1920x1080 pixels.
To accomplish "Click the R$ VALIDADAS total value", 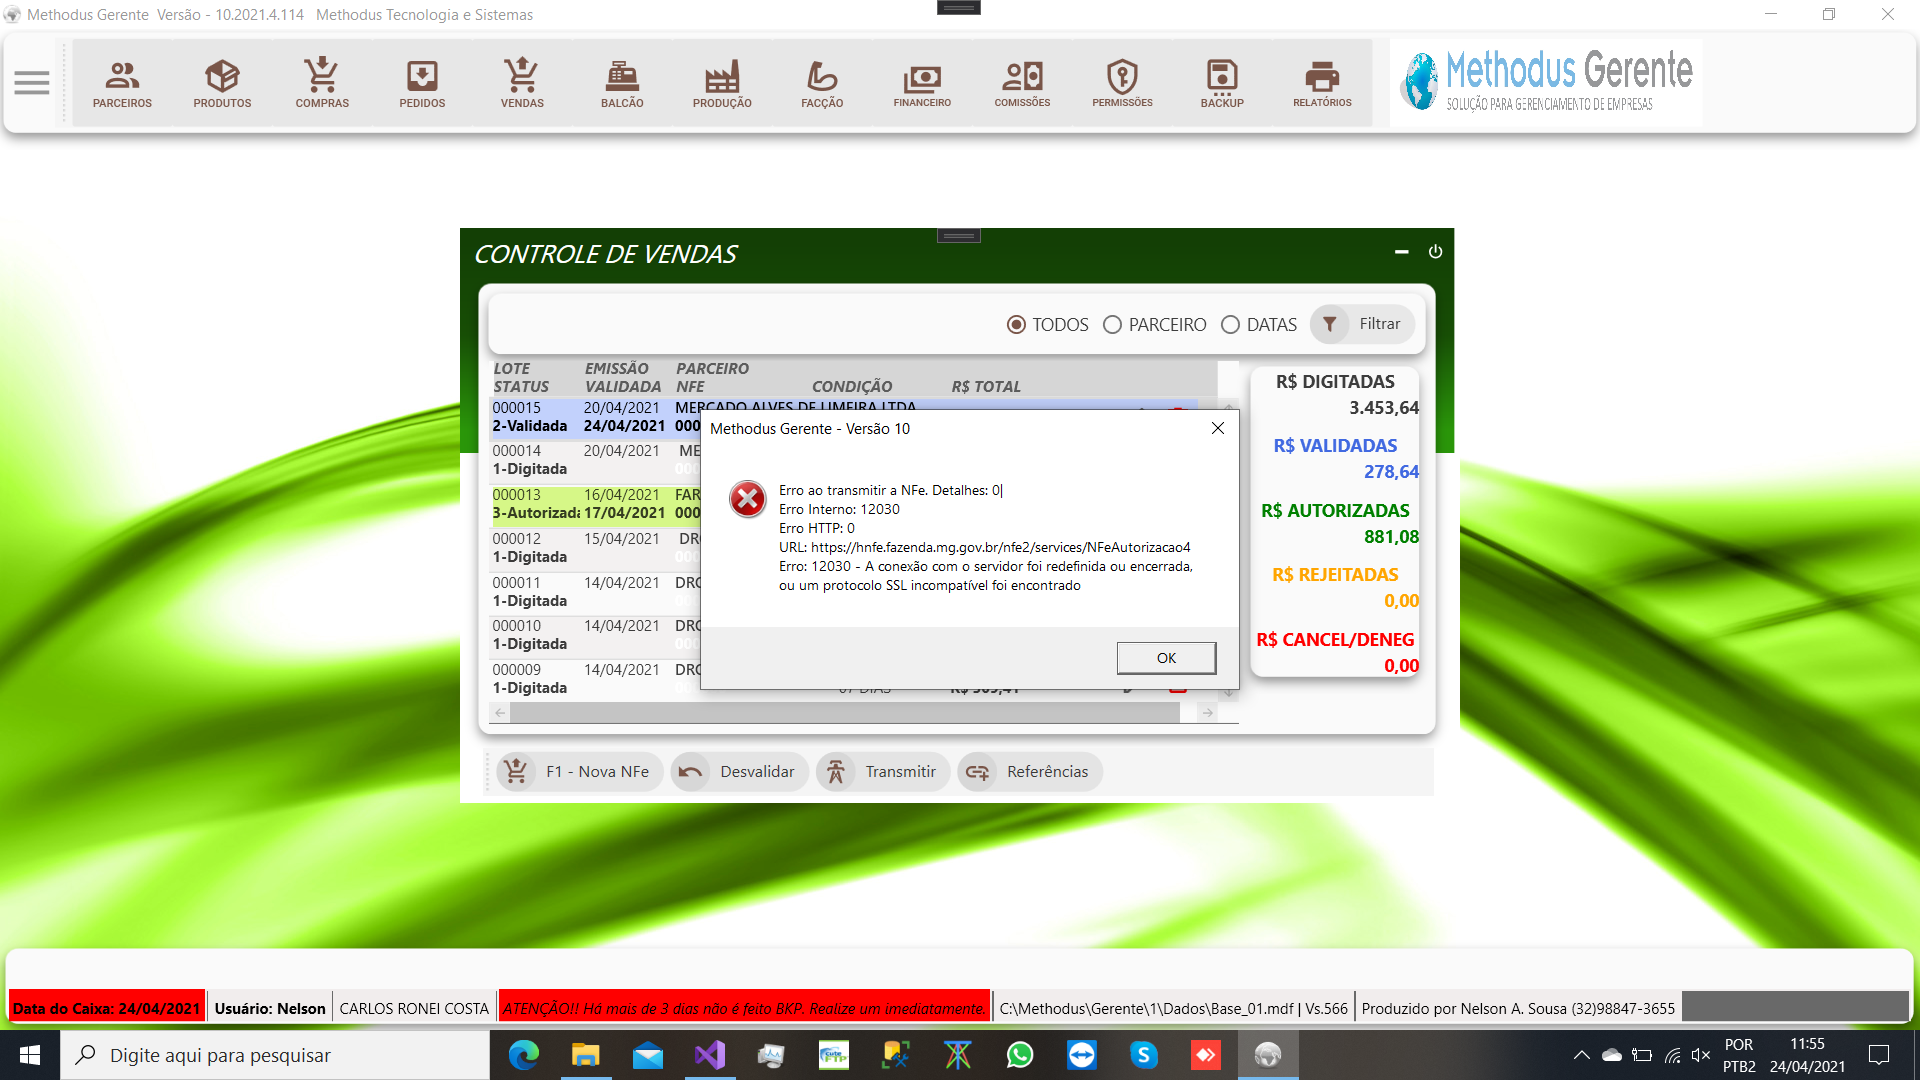I will pos(1391,472).
